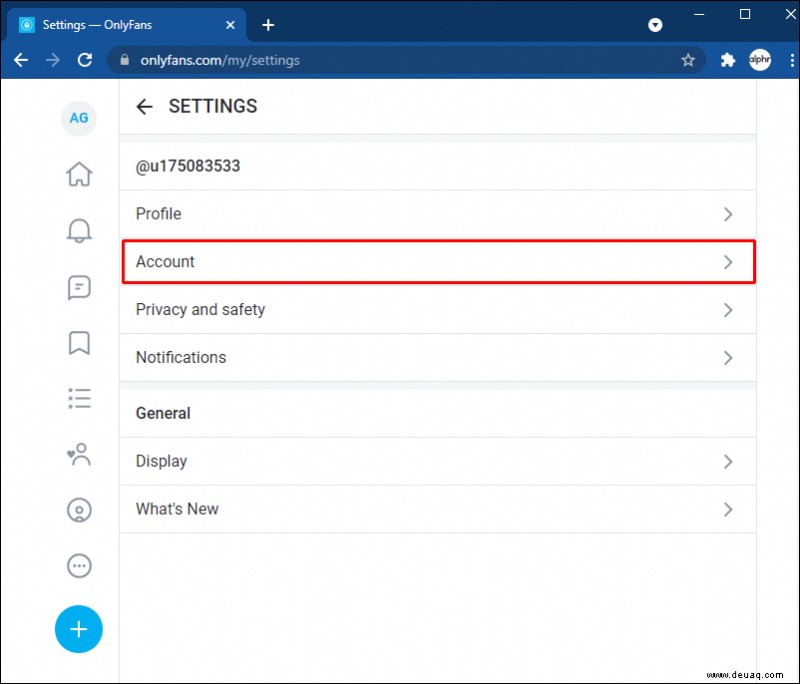The height and width of the screenshot is (684, 800).
Task: Open a new browser tab
Action: point(268,25)
